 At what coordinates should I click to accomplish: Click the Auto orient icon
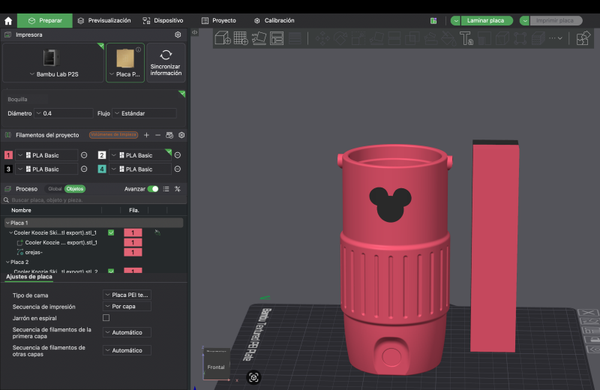(259, 38)
